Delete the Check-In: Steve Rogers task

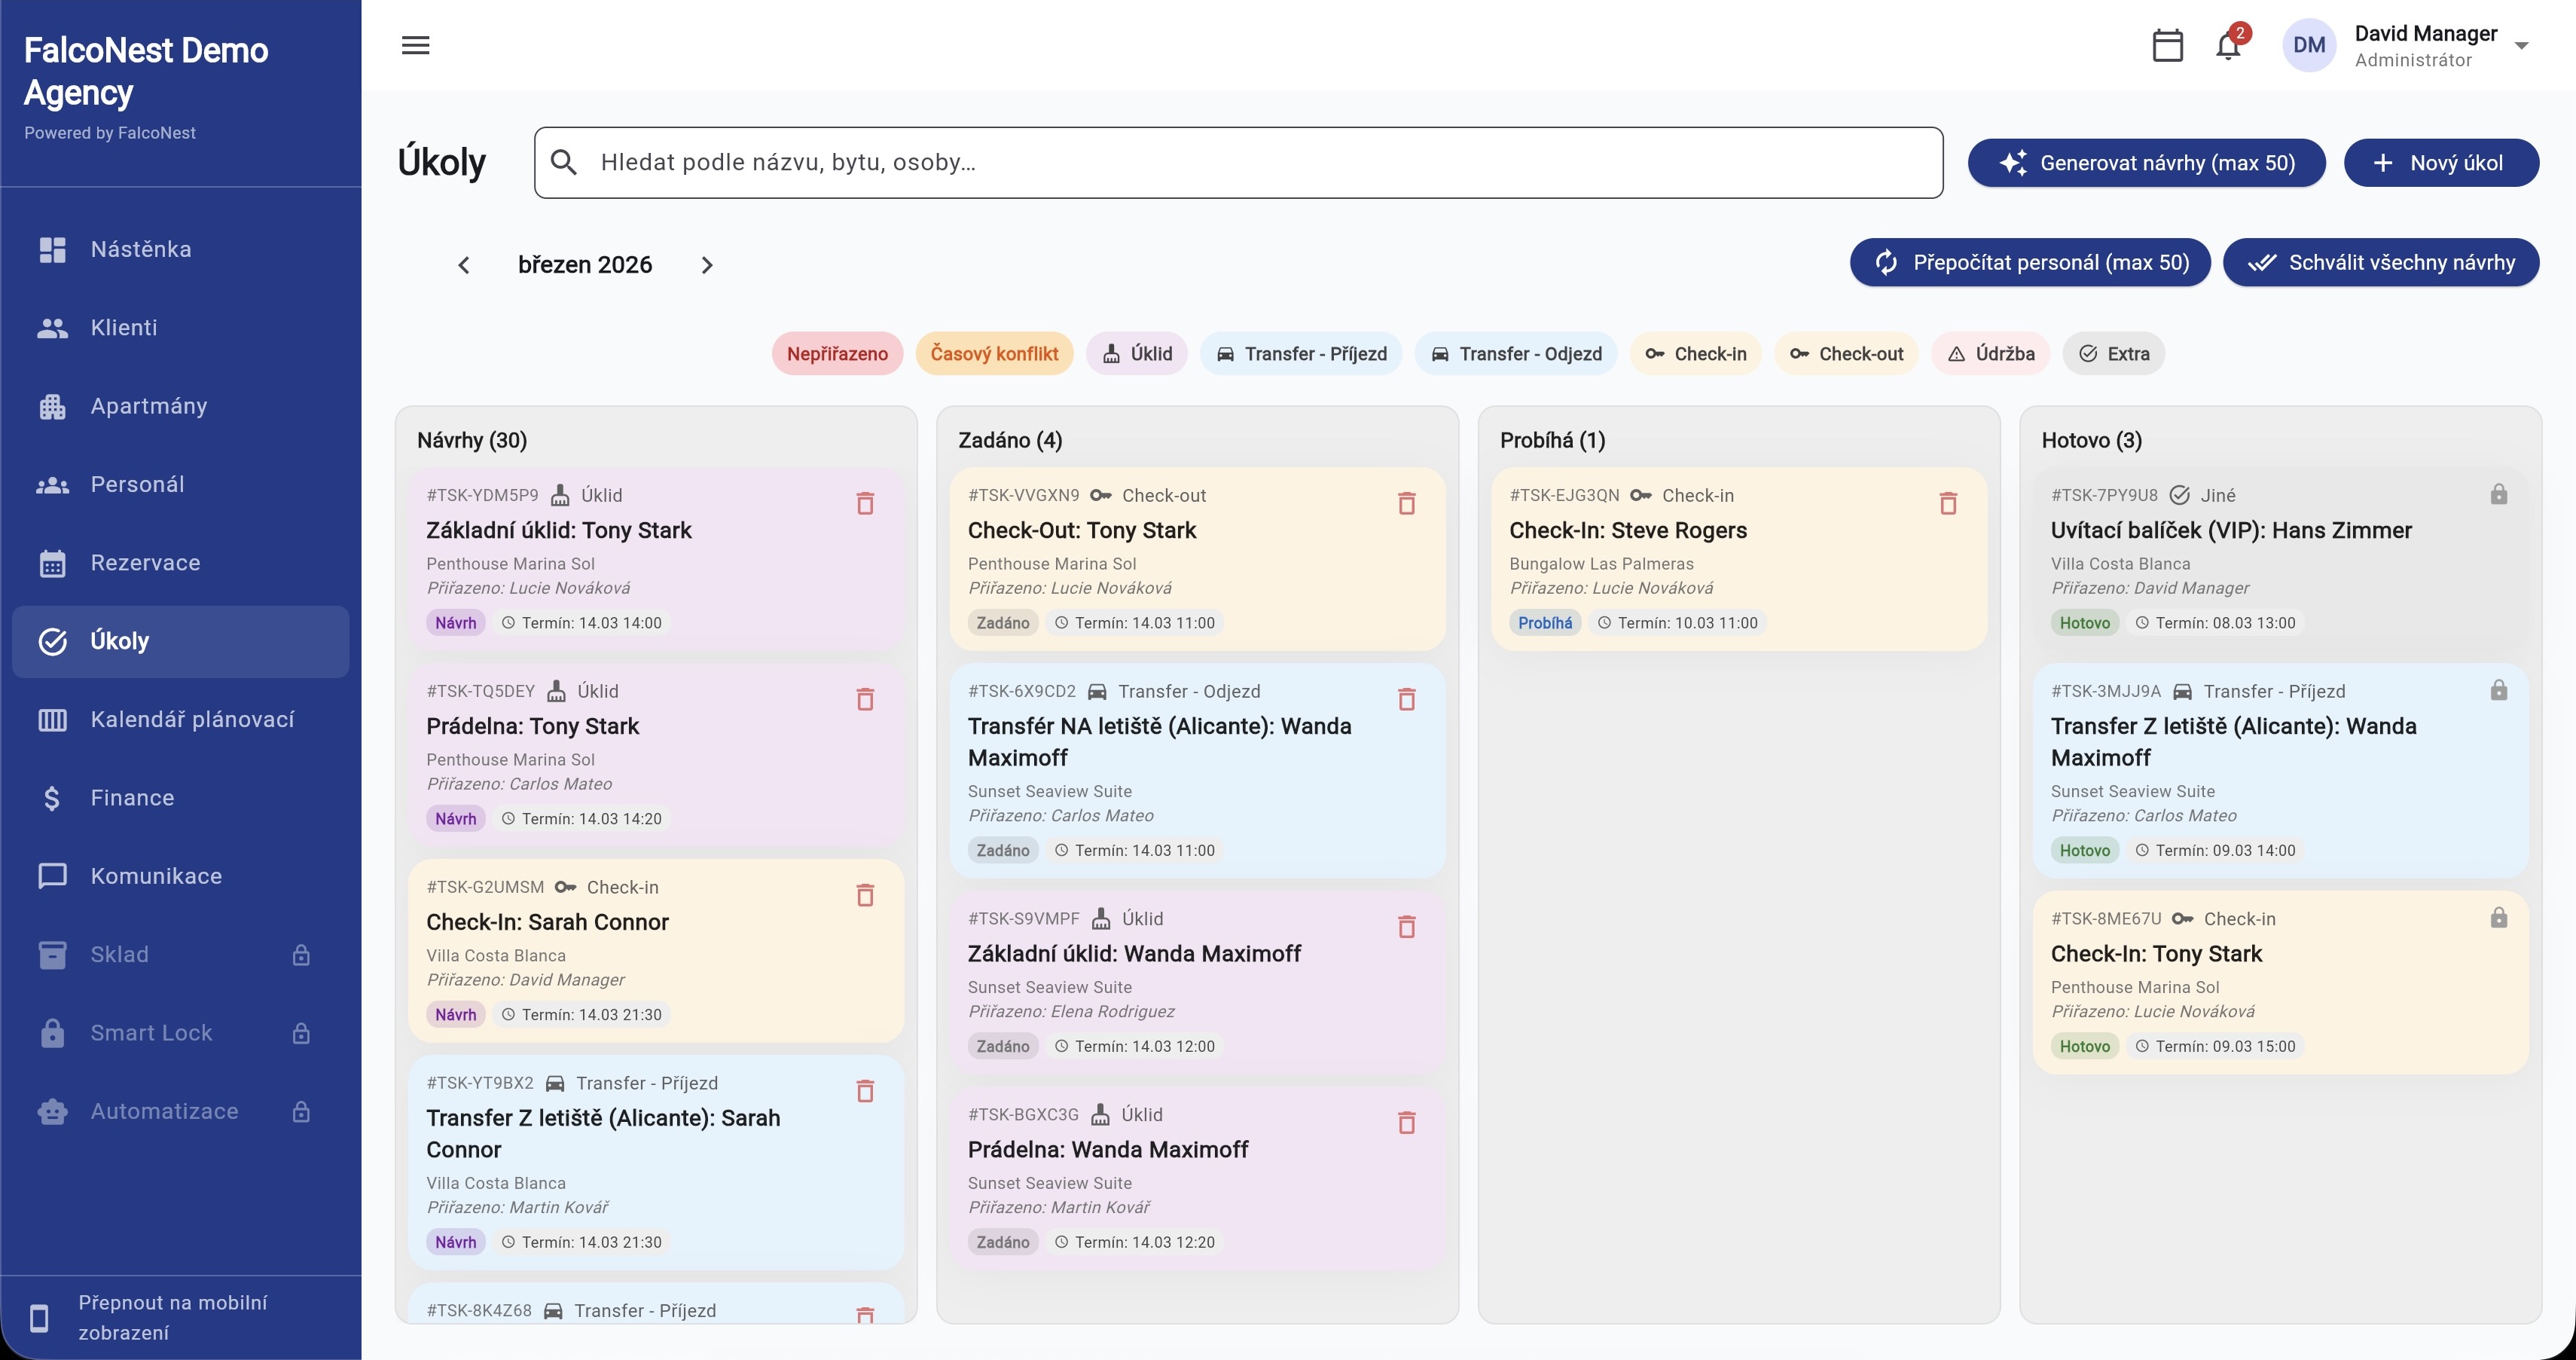(1947, 503)
